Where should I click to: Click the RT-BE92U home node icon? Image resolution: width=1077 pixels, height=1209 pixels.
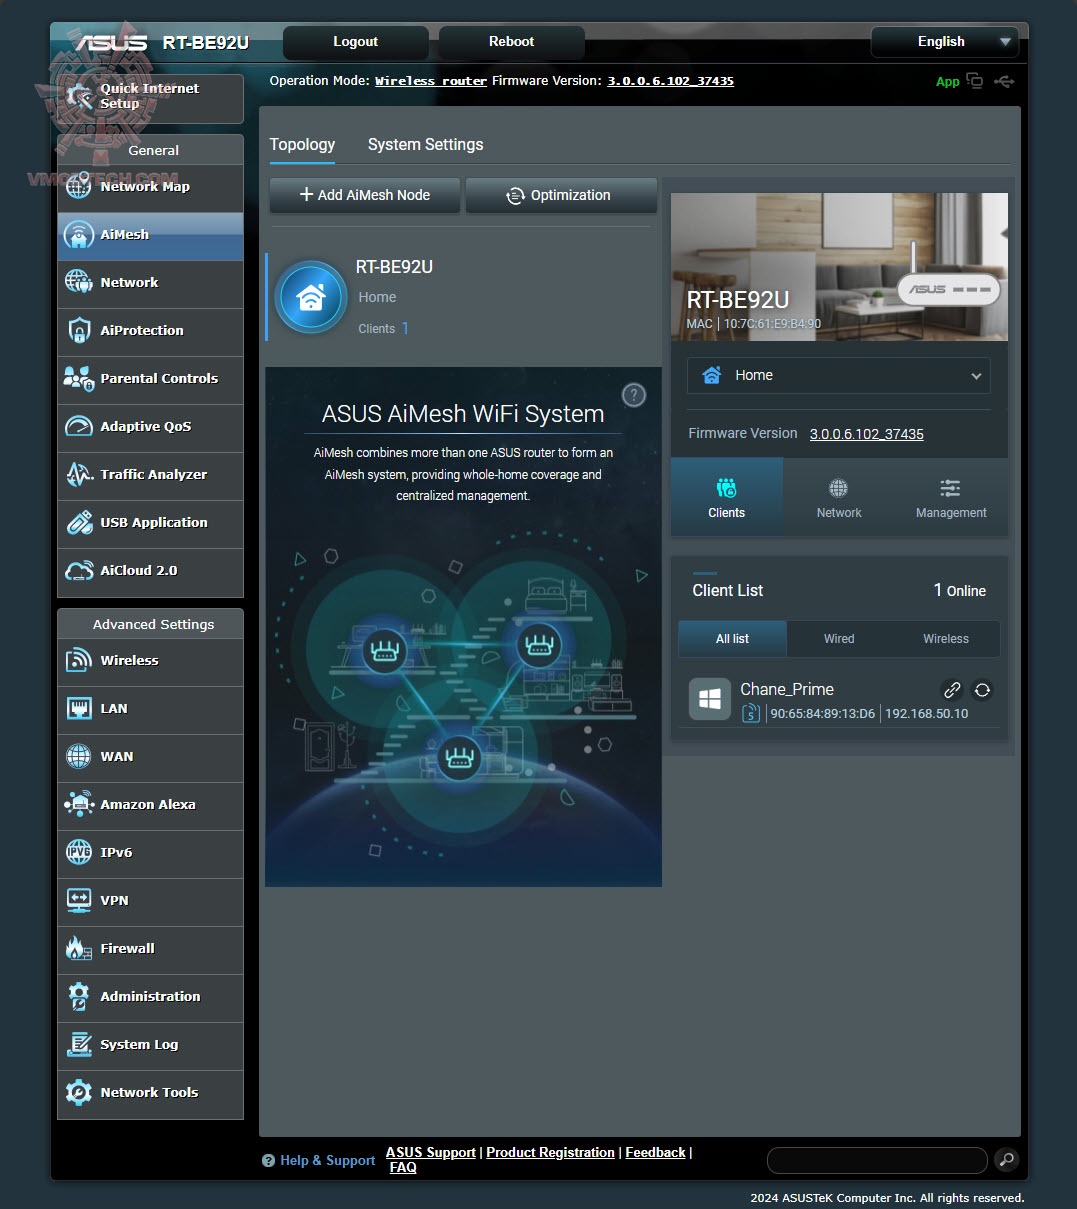tap(311, 297)
